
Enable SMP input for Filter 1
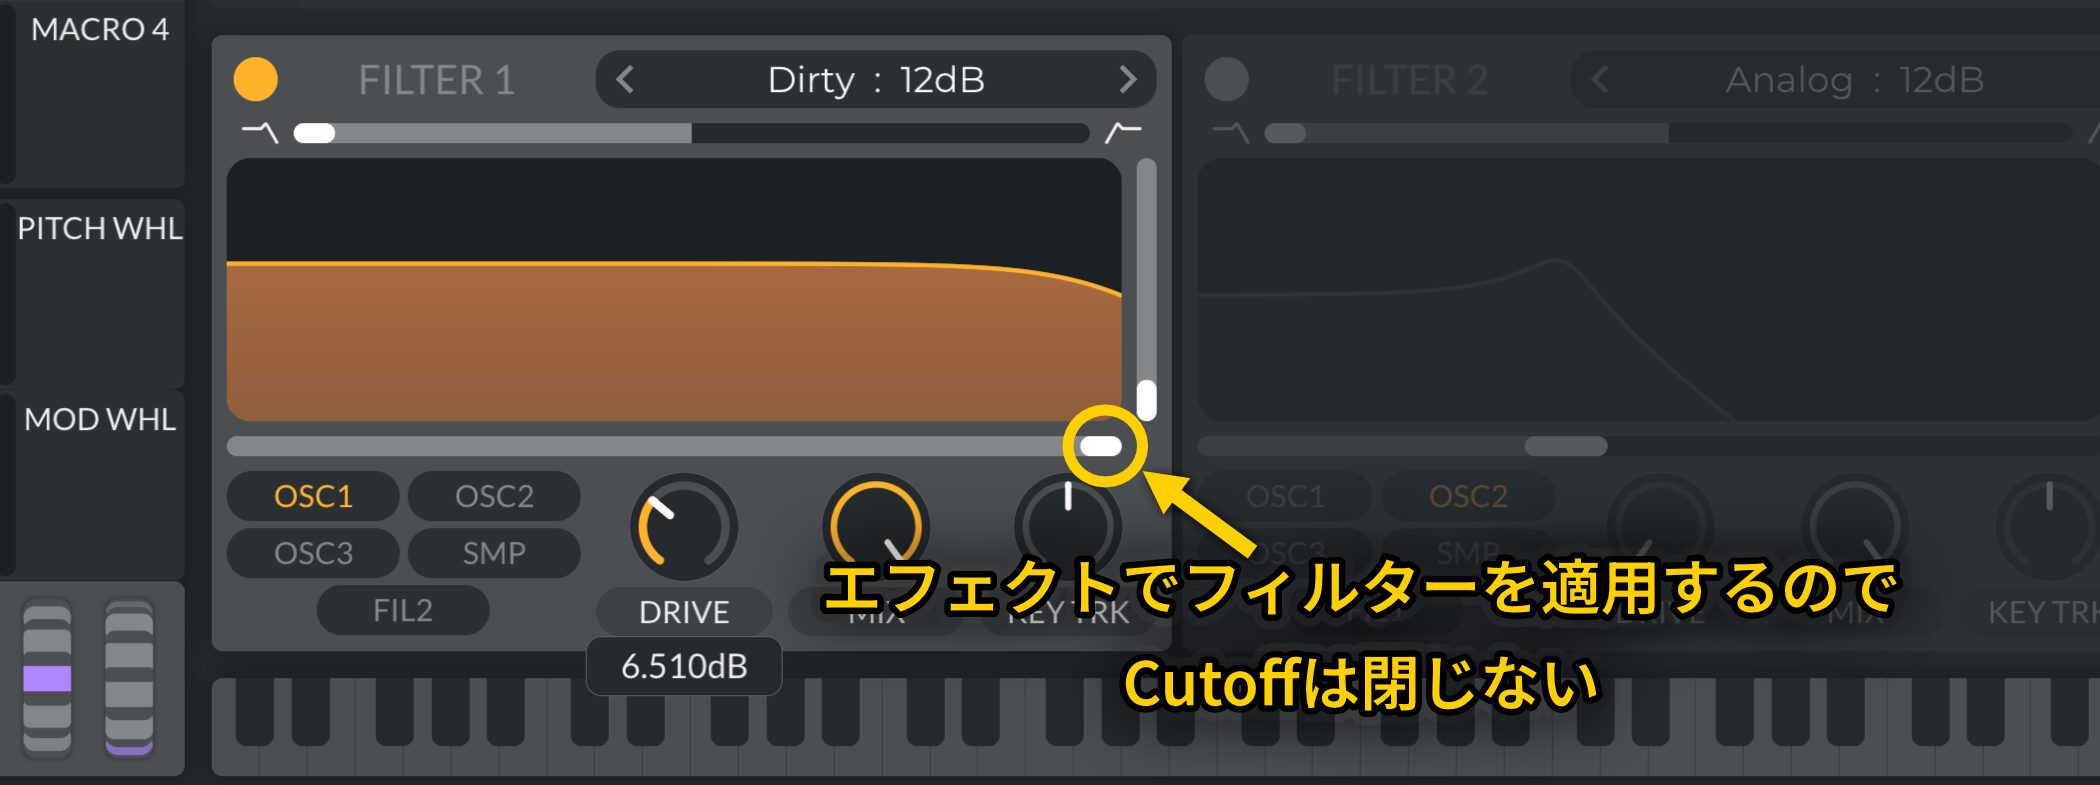click(494, 553)
